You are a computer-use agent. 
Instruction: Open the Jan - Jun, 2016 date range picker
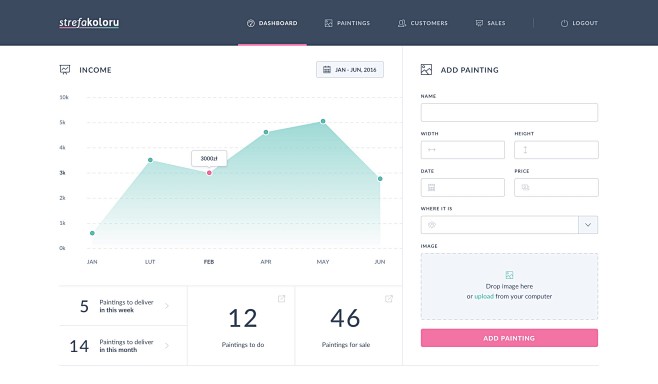350,70
